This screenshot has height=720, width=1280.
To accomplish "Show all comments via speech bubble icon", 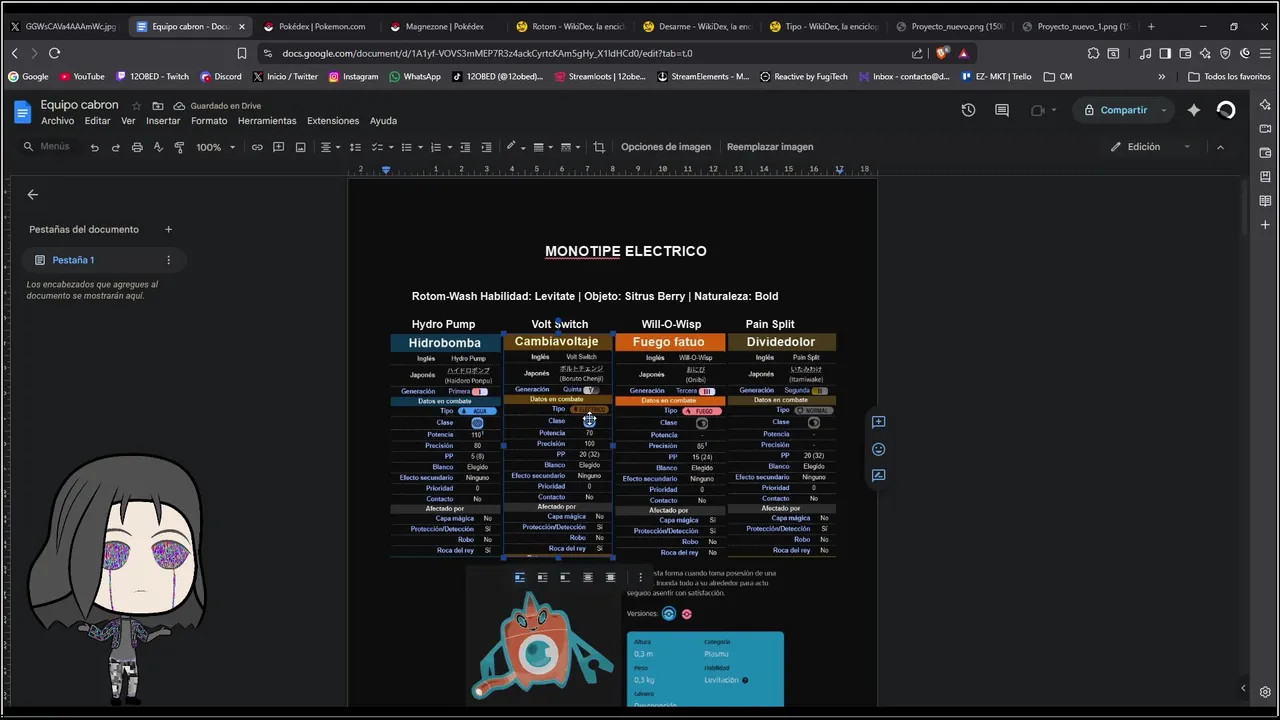I will tap(1001, 110).
